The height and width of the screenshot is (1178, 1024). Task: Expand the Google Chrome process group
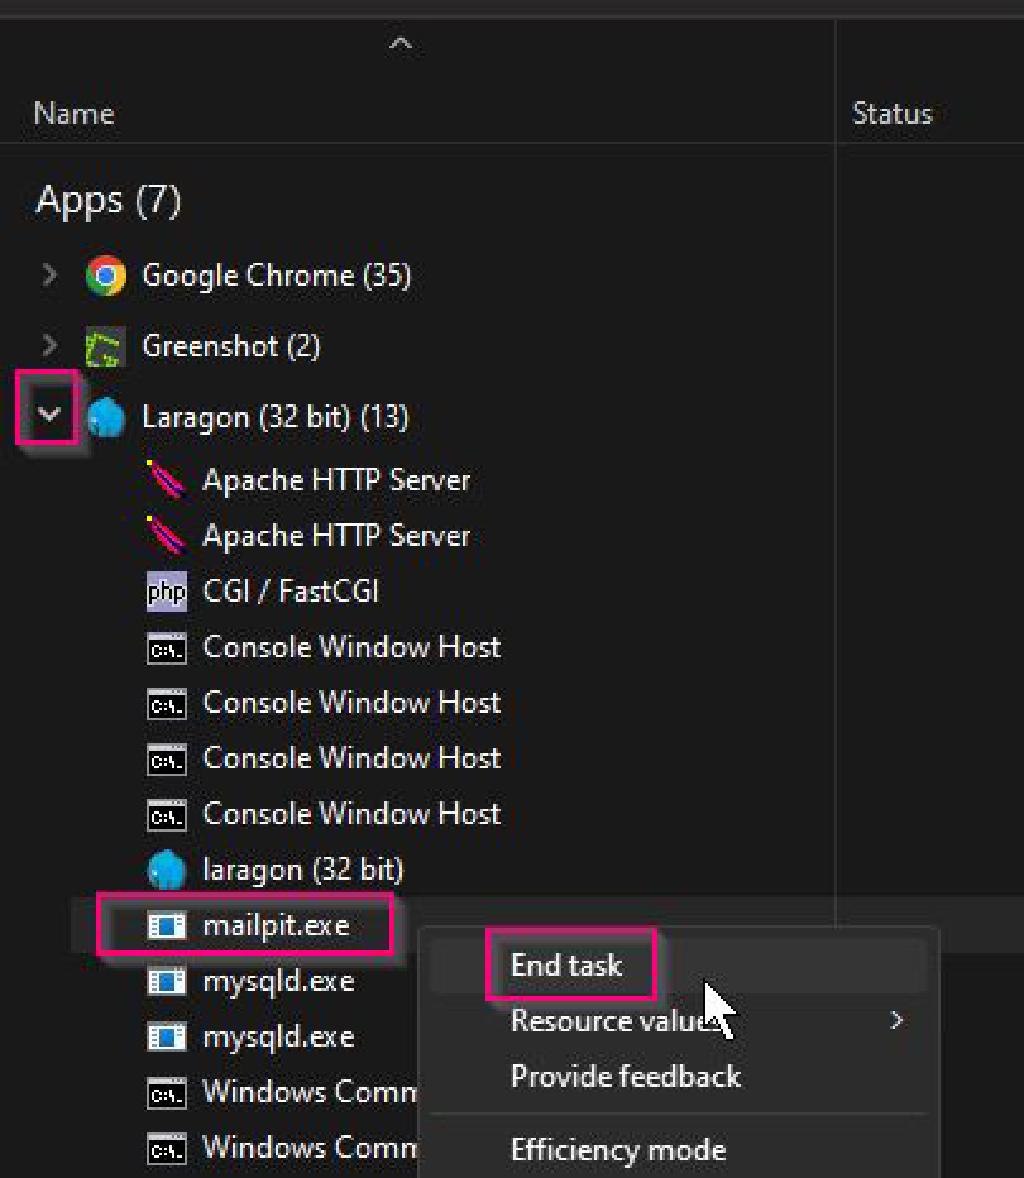pos(48,275)
